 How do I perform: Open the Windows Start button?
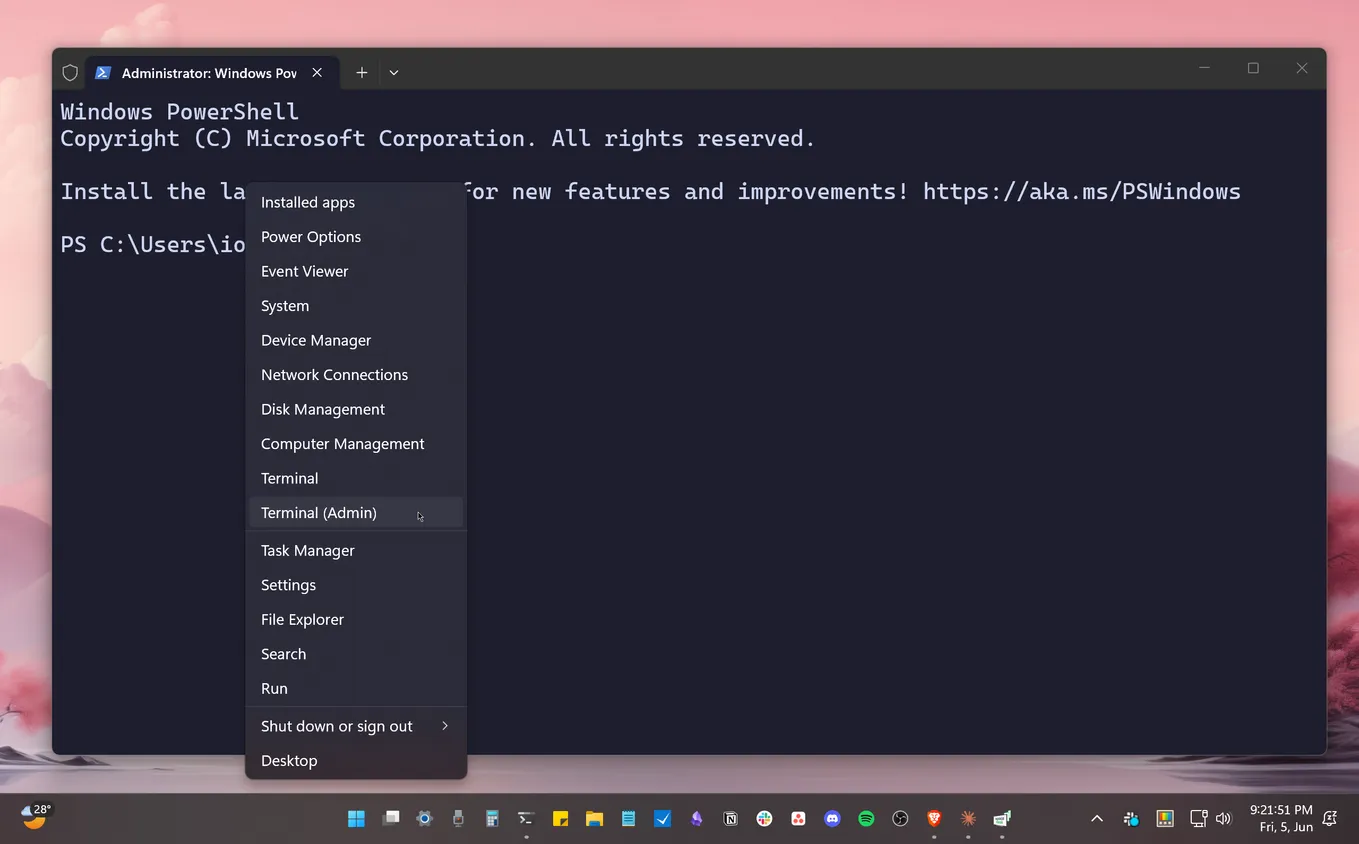[356, 819]
